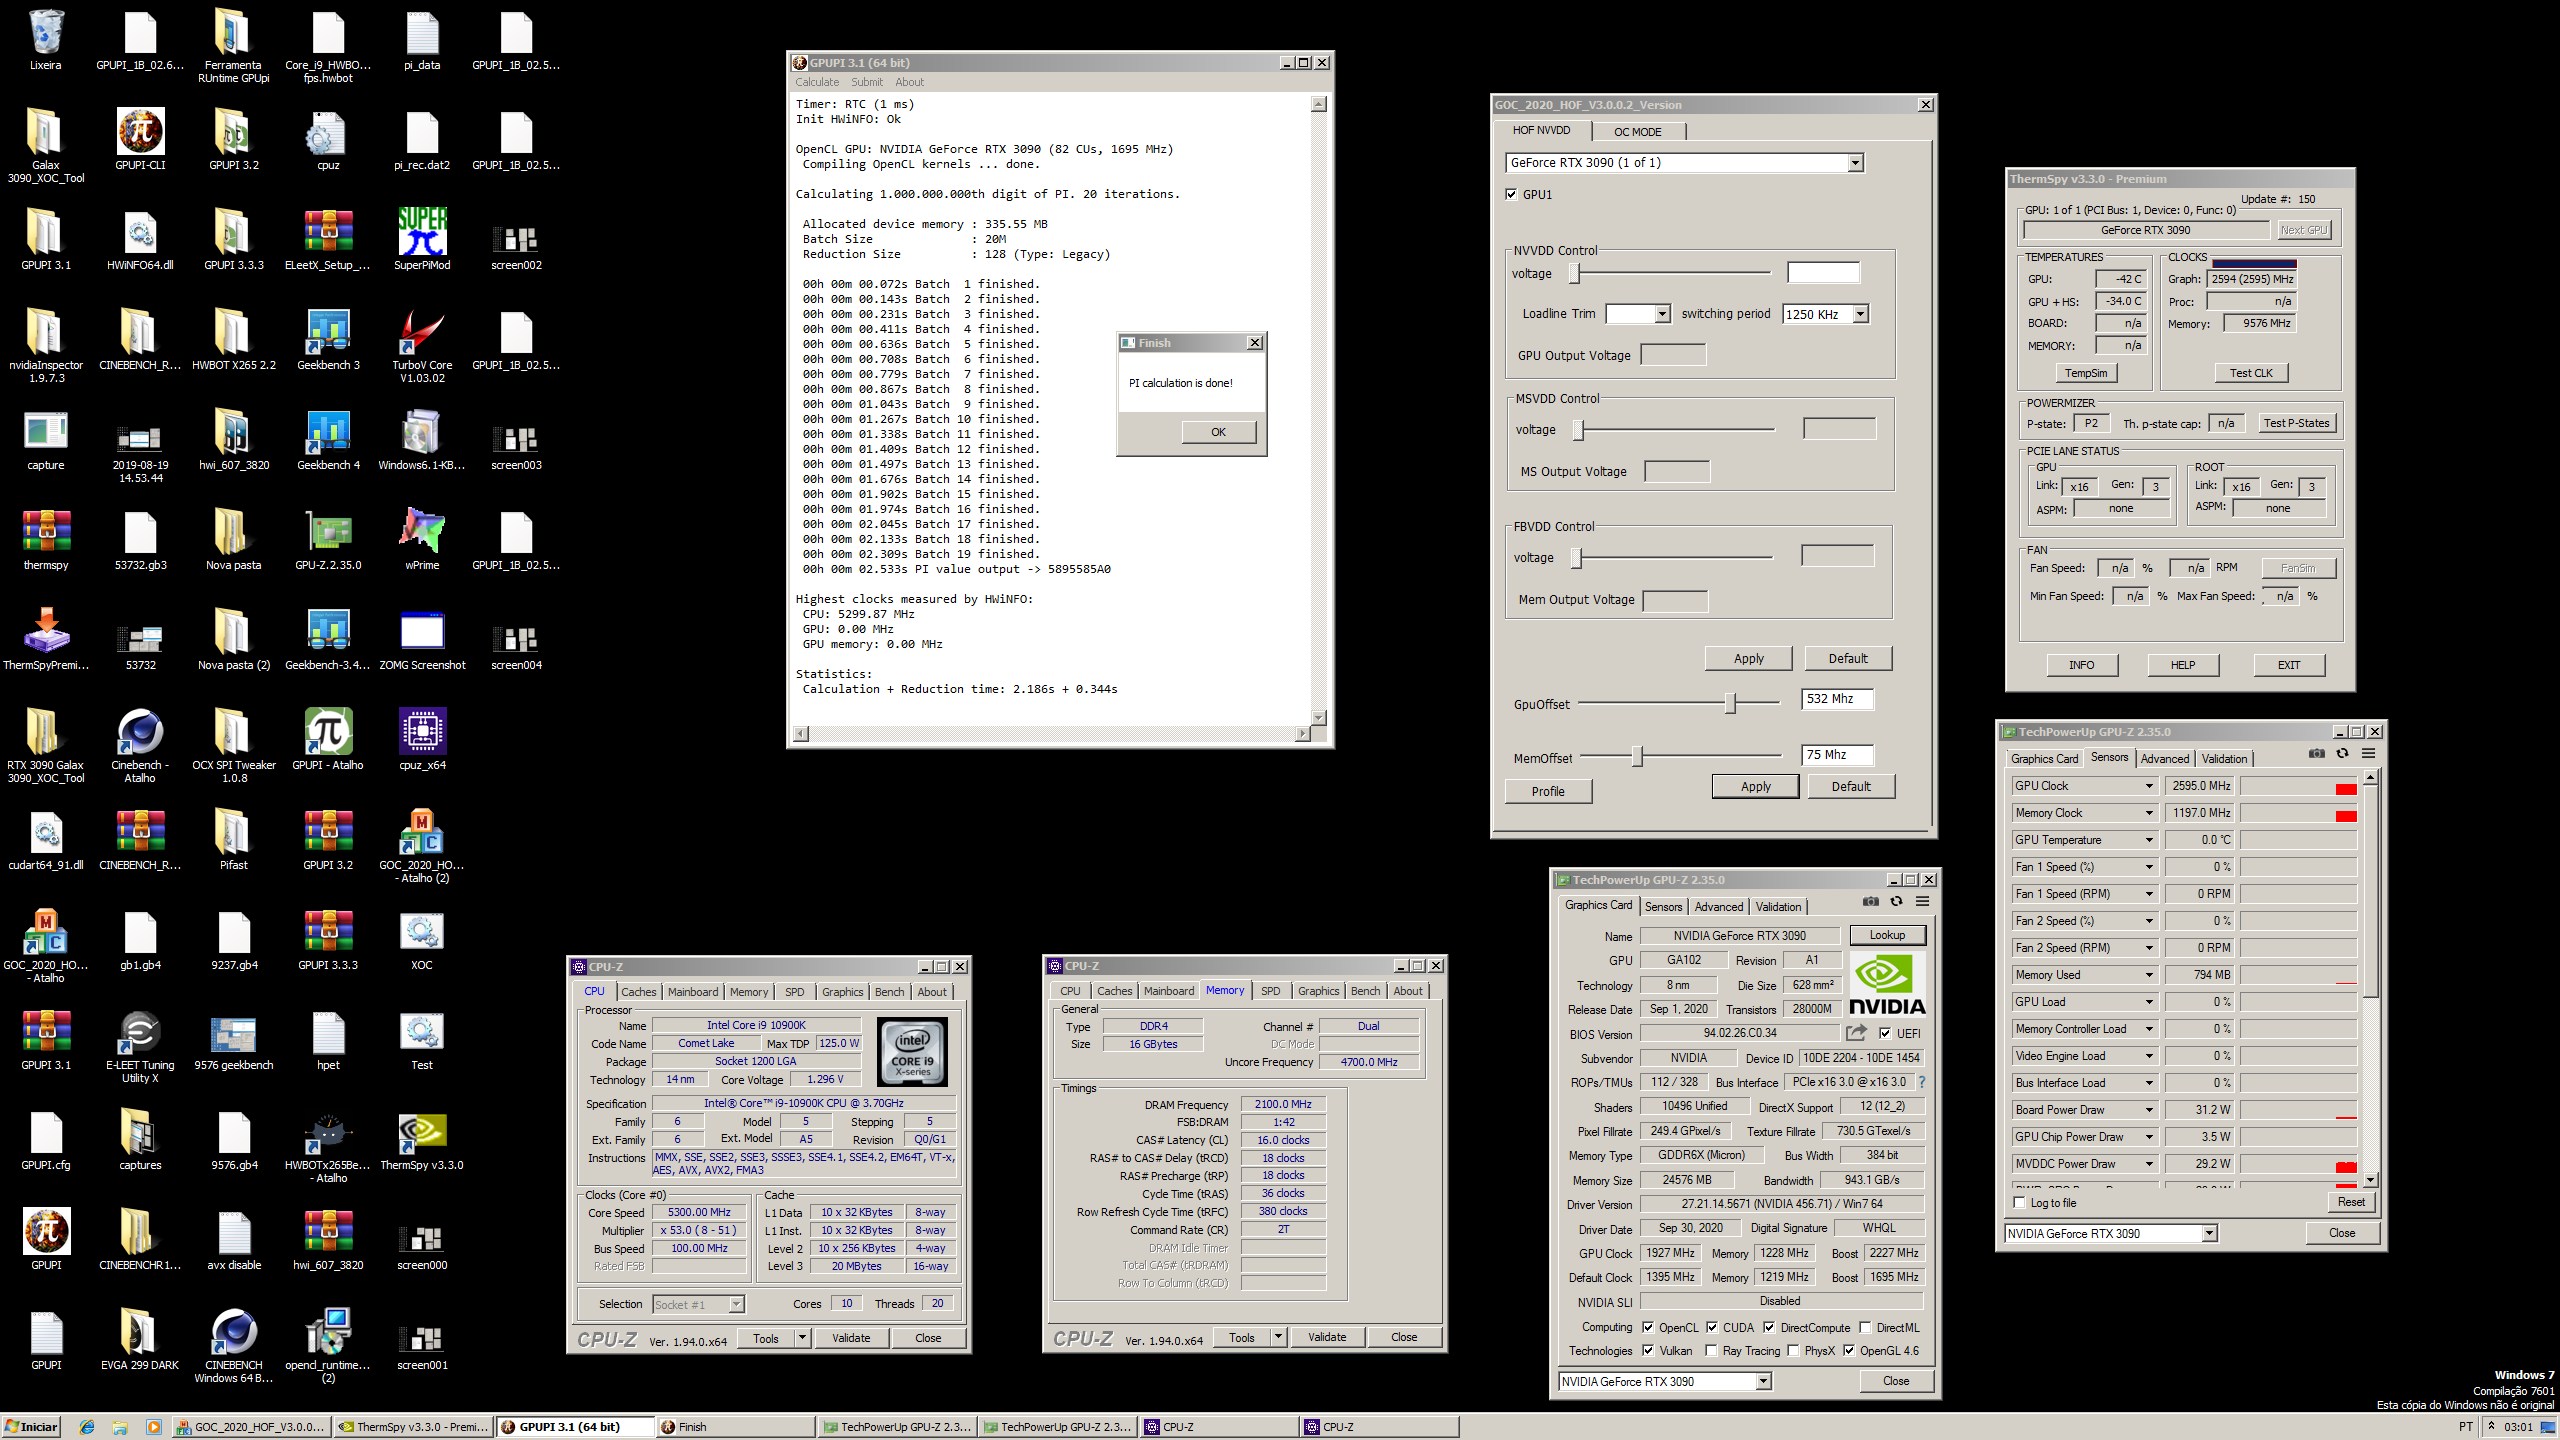Open the wPrime desktop icon

pyautogui.click(x=422, y=541)
